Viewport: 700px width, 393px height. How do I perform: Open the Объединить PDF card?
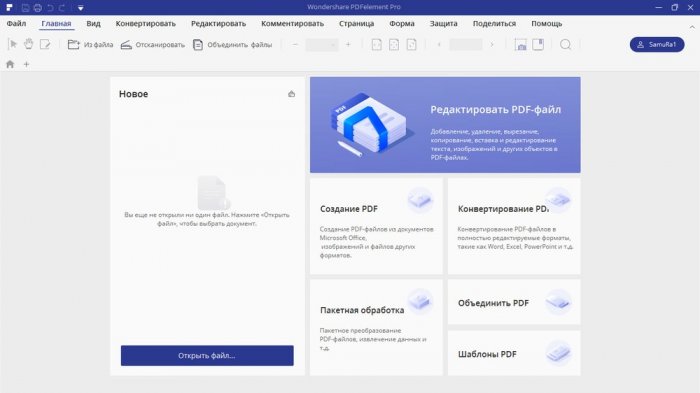tap(514, 302)
